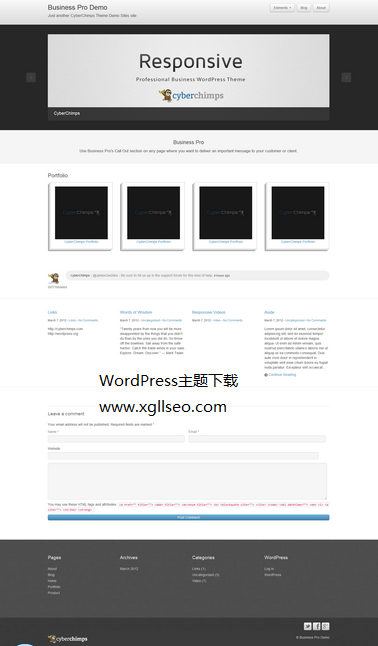Click inside the comment text area
This screenshot has width=378, height=646.
pyautogui.click(x=188, y=481)
